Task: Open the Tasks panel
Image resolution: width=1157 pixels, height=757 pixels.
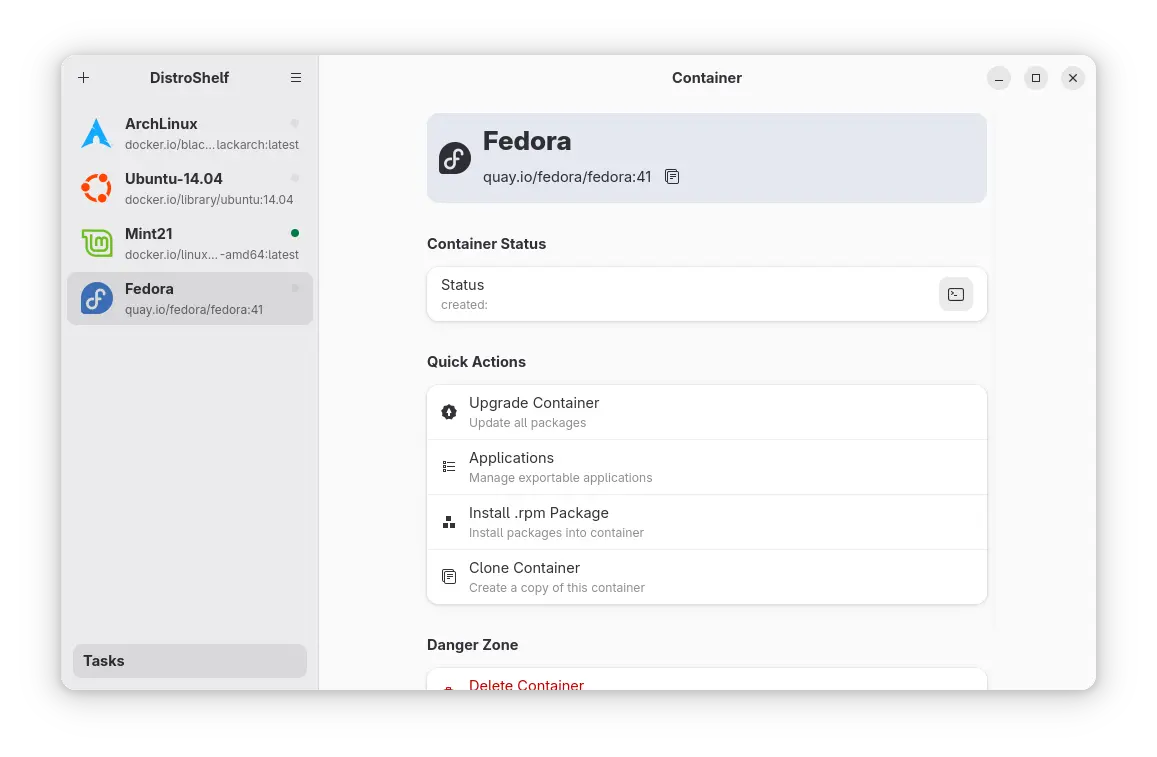Action: [x=190, y=661]
